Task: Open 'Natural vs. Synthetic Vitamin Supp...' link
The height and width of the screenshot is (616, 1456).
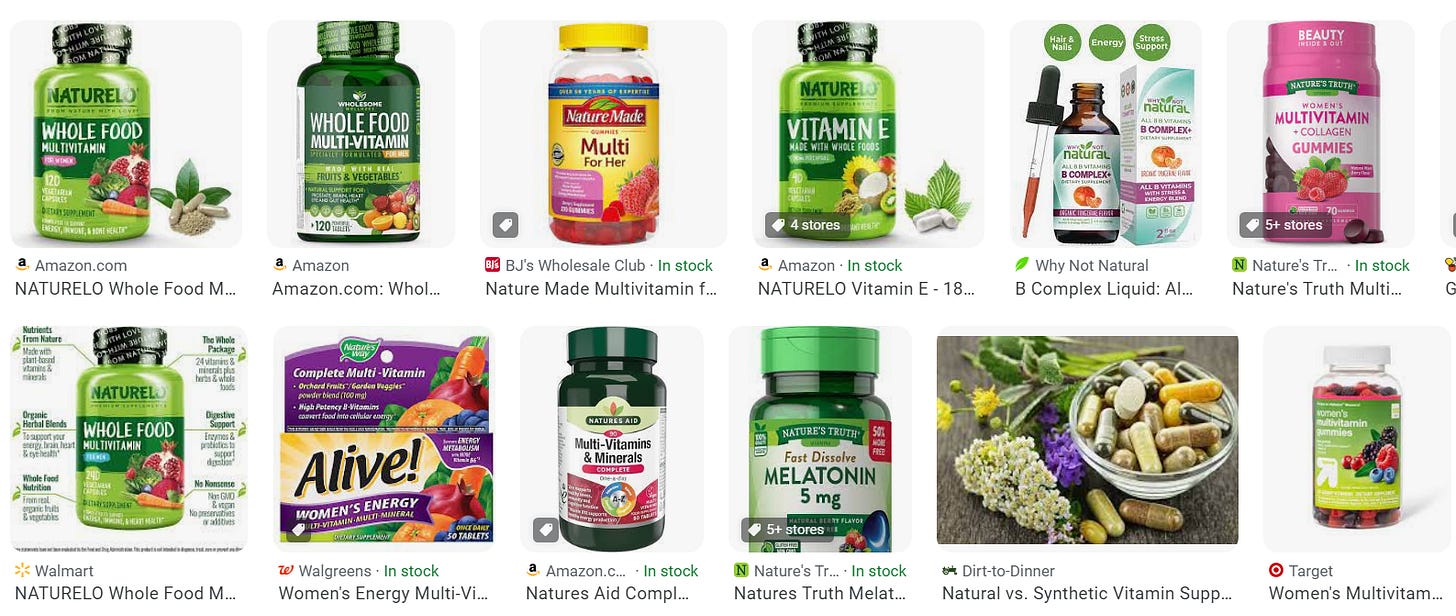Action: 1087,593
